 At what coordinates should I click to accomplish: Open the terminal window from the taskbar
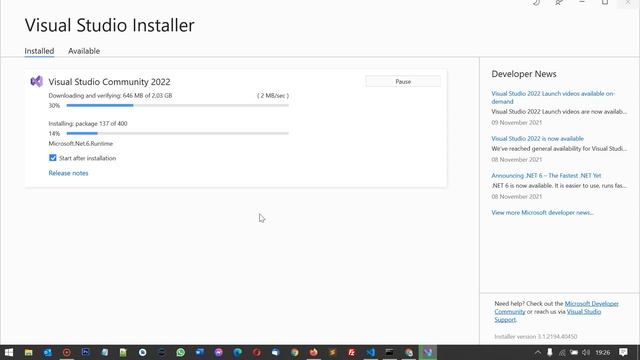click(389, 352)
